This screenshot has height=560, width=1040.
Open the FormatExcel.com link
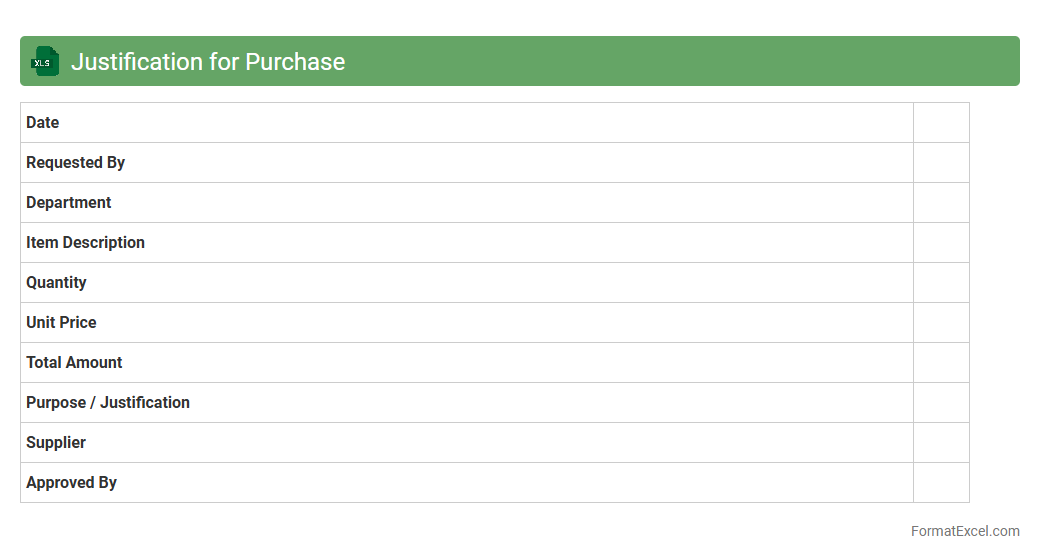tap(965, 531)
